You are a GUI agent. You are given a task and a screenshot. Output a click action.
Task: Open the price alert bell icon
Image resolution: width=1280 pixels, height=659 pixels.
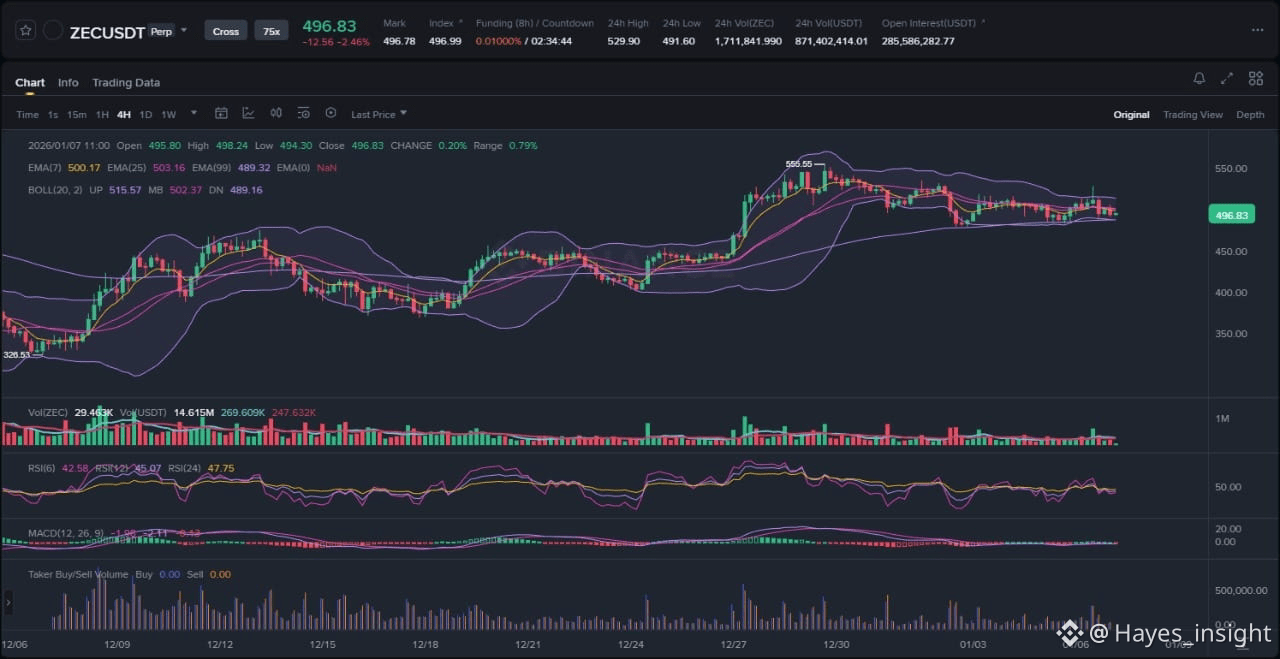click(x=1199, y=79)
